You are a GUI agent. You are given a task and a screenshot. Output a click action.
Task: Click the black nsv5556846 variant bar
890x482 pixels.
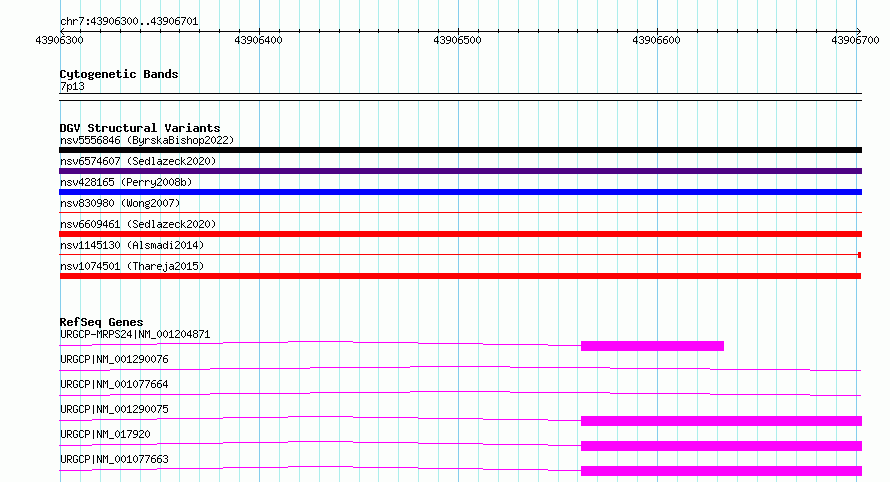pos(460,150)
